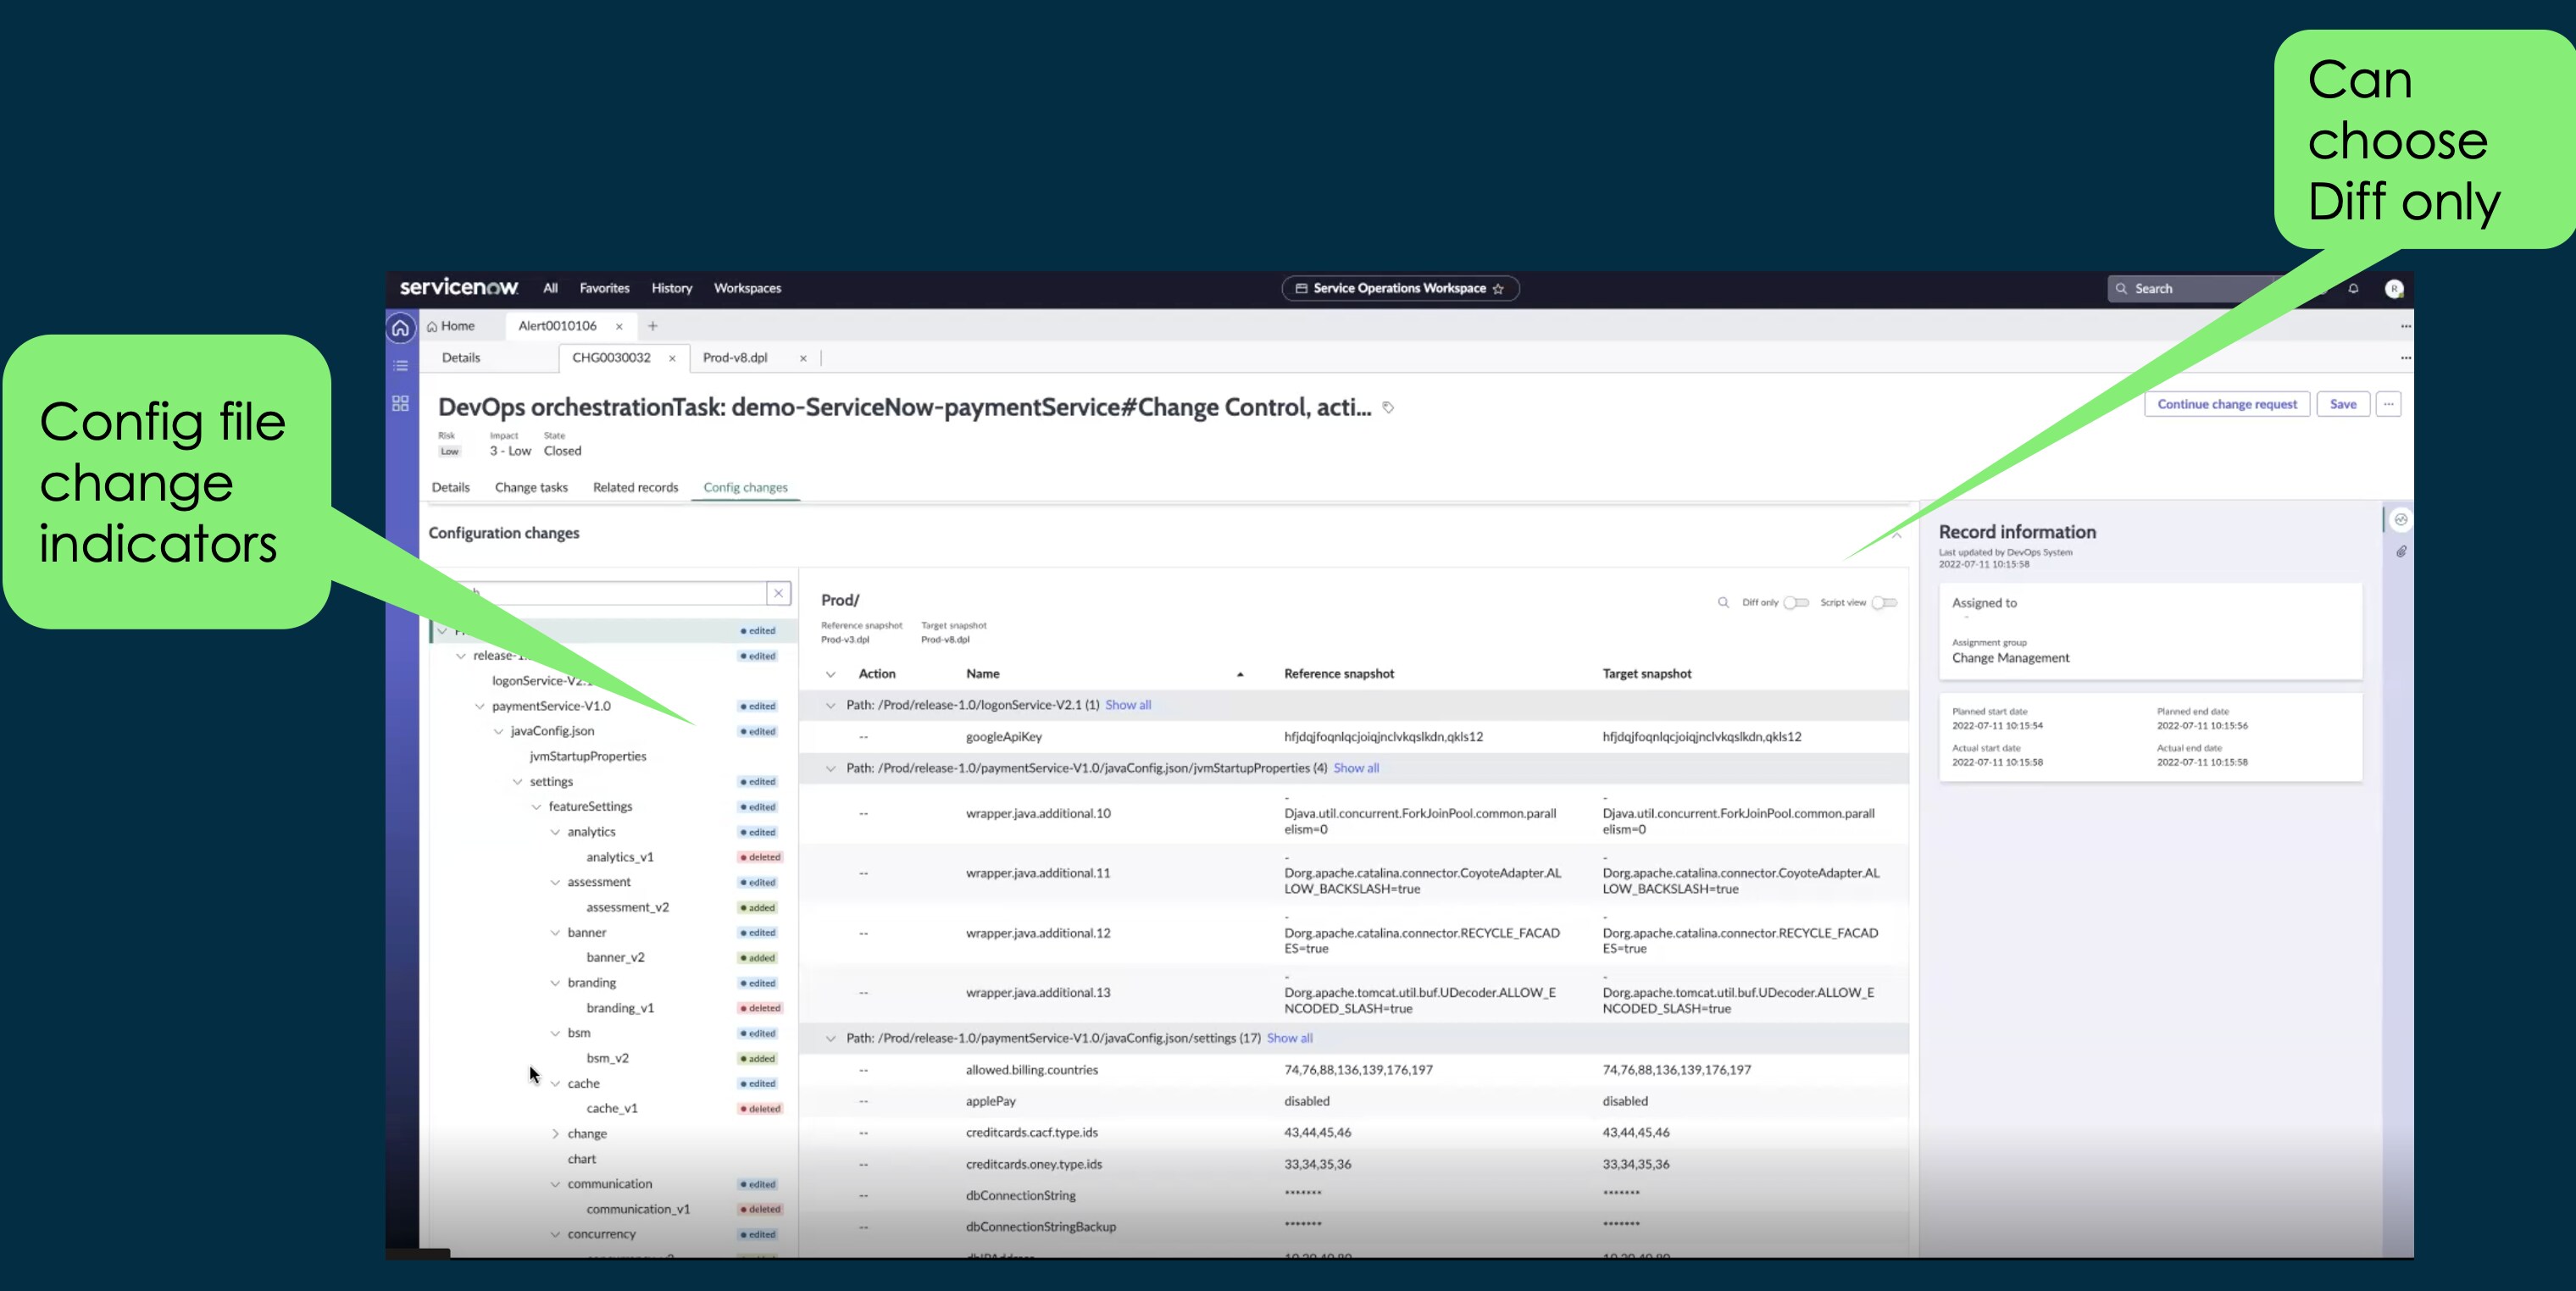Collapse the featureSettings tree node

pos(536,807)
